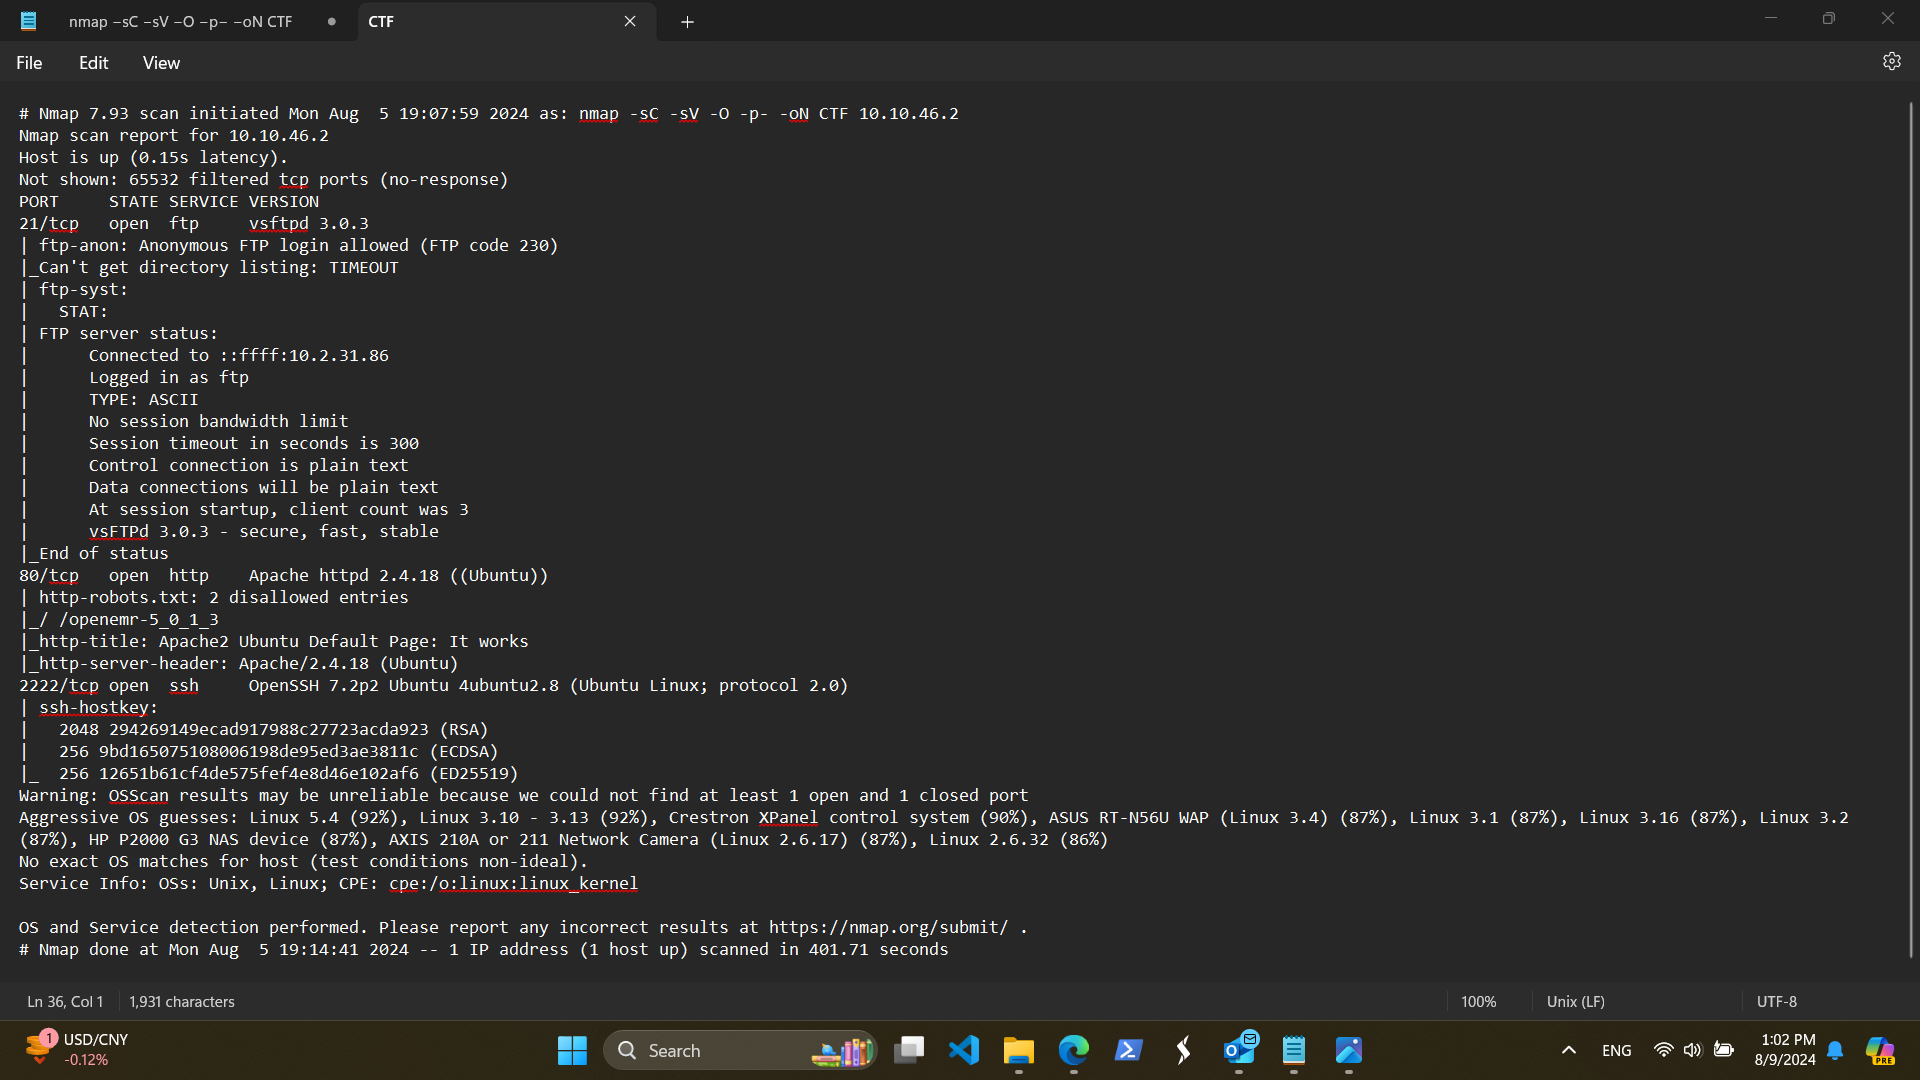
Task: Click the unsaved-changes dot on first tab
Action: point(331,21)
